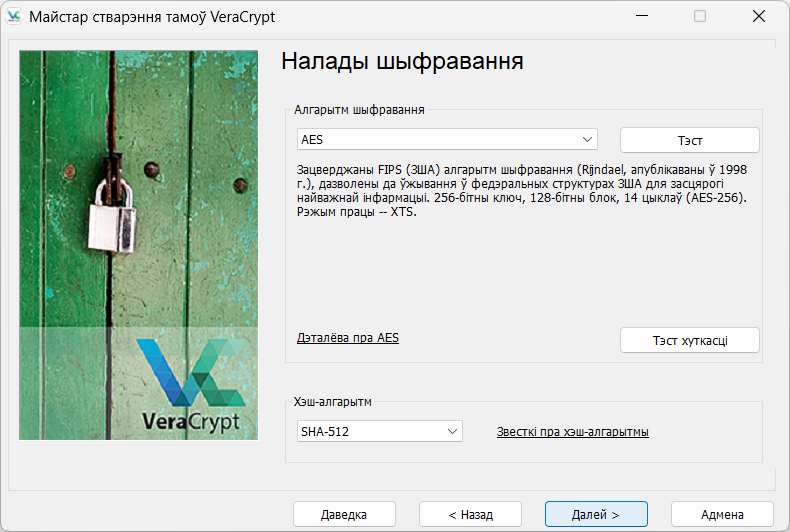Click the Налады шыфравання heading
The height and width of the screenshot is (532, 790).
coord(402,61)
